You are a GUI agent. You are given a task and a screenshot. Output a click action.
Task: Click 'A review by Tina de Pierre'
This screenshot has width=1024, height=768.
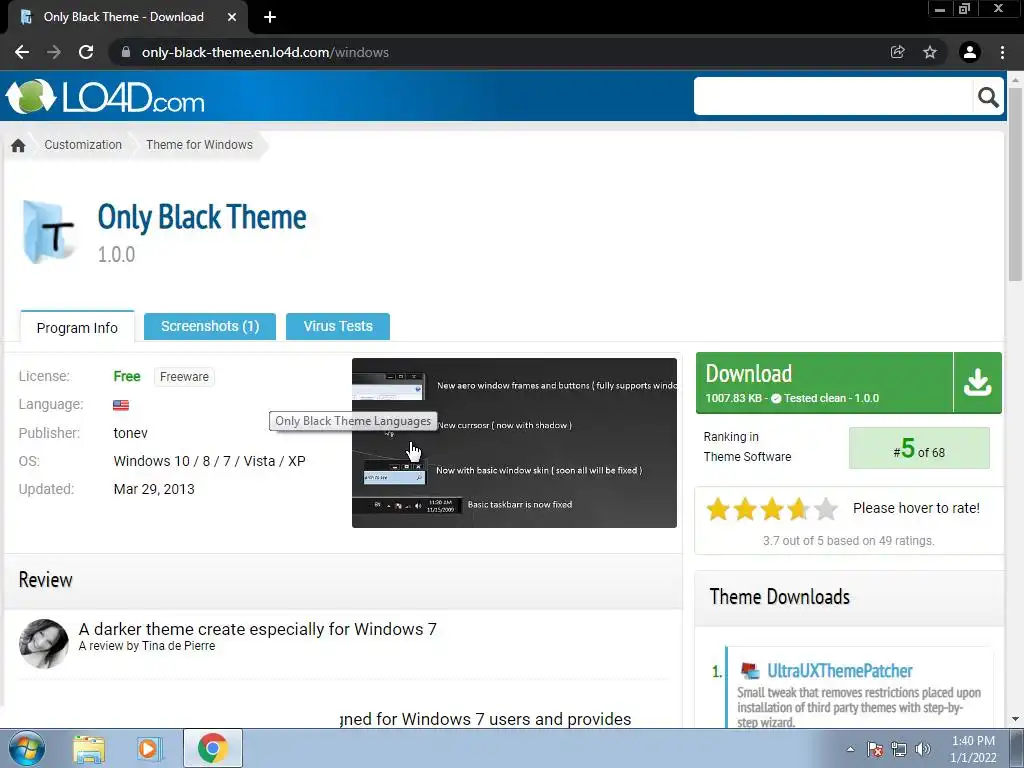(147, 646)
